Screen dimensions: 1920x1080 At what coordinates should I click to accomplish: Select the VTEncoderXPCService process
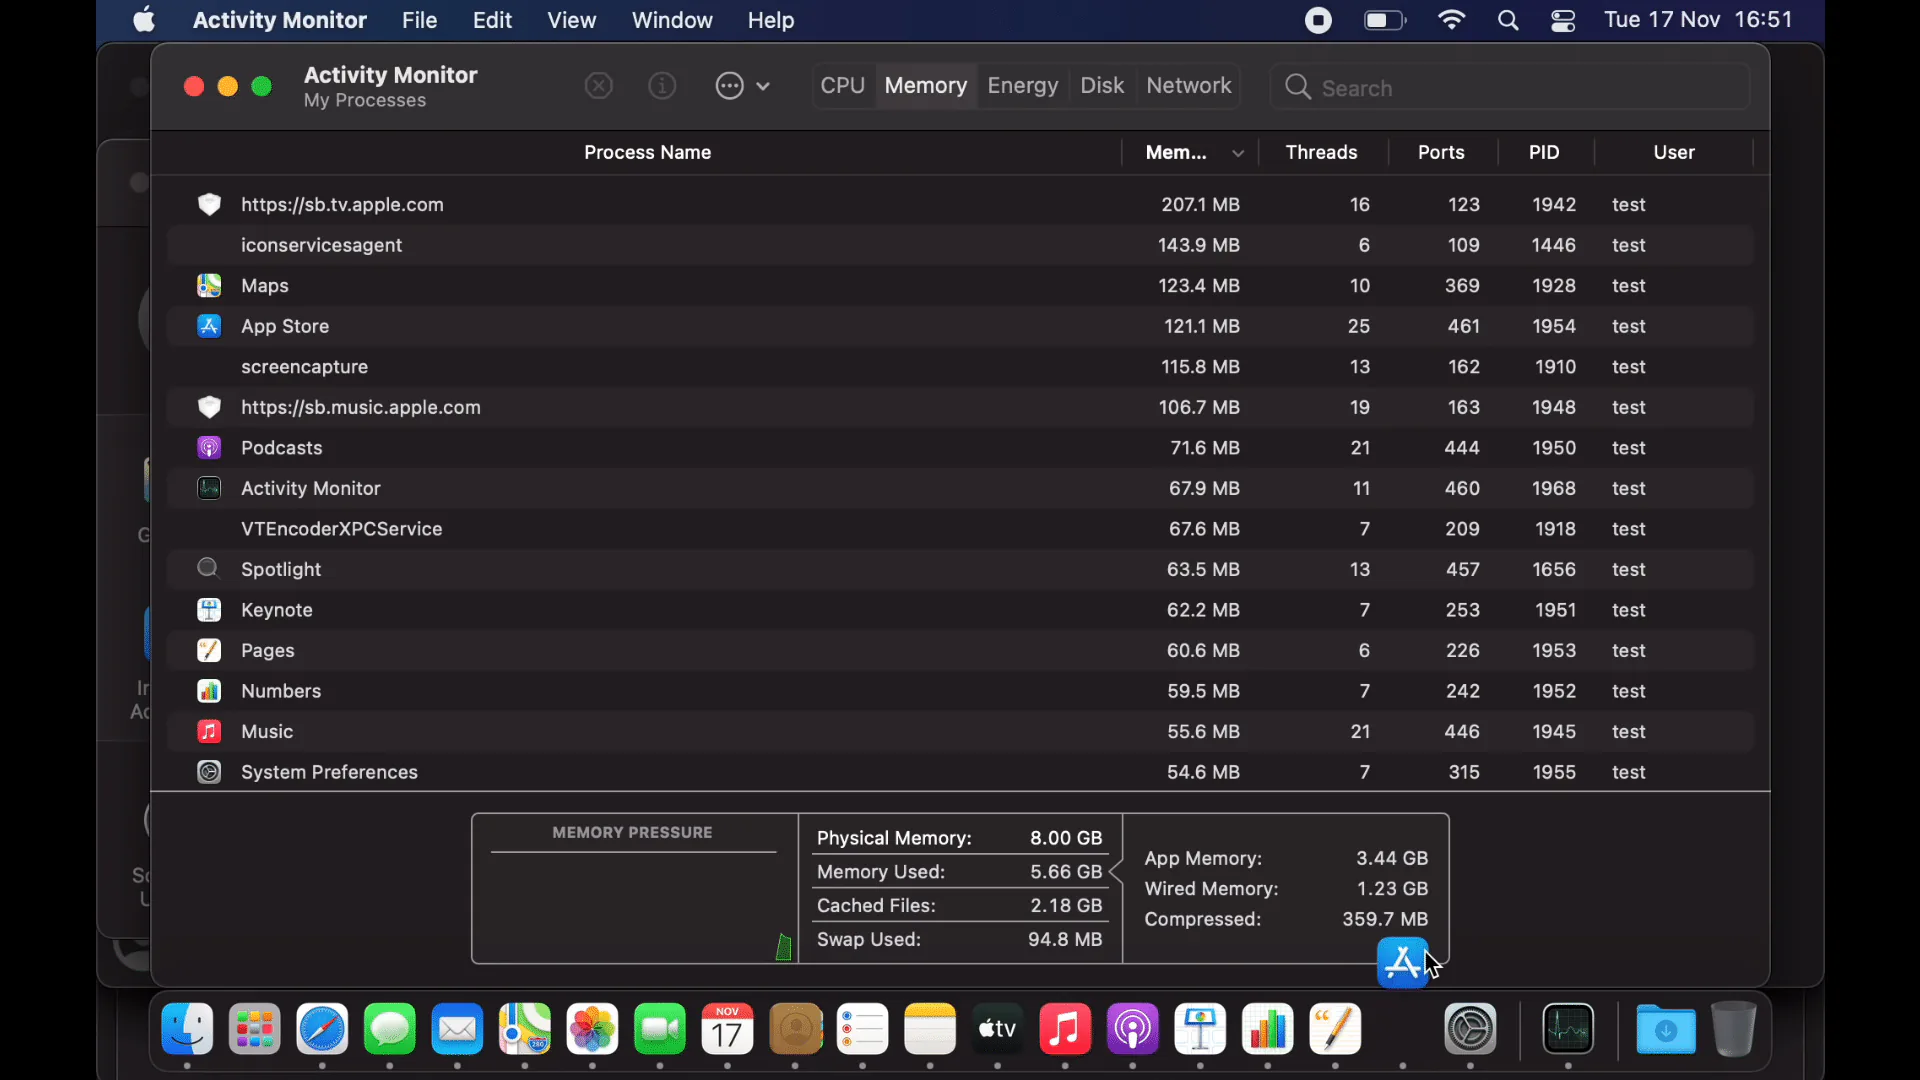click(x=960, y=529)
